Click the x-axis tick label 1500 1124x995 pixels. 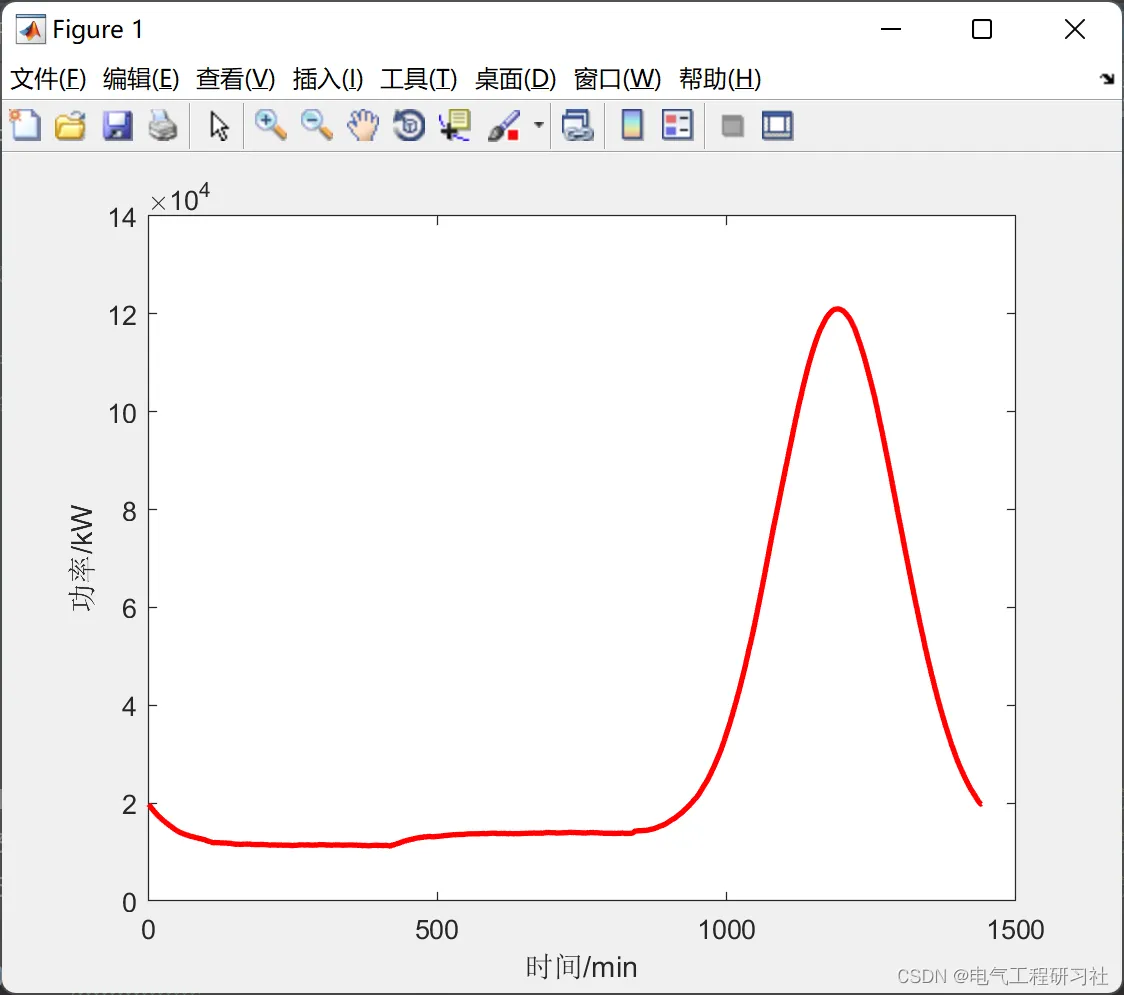[1015, 930]
